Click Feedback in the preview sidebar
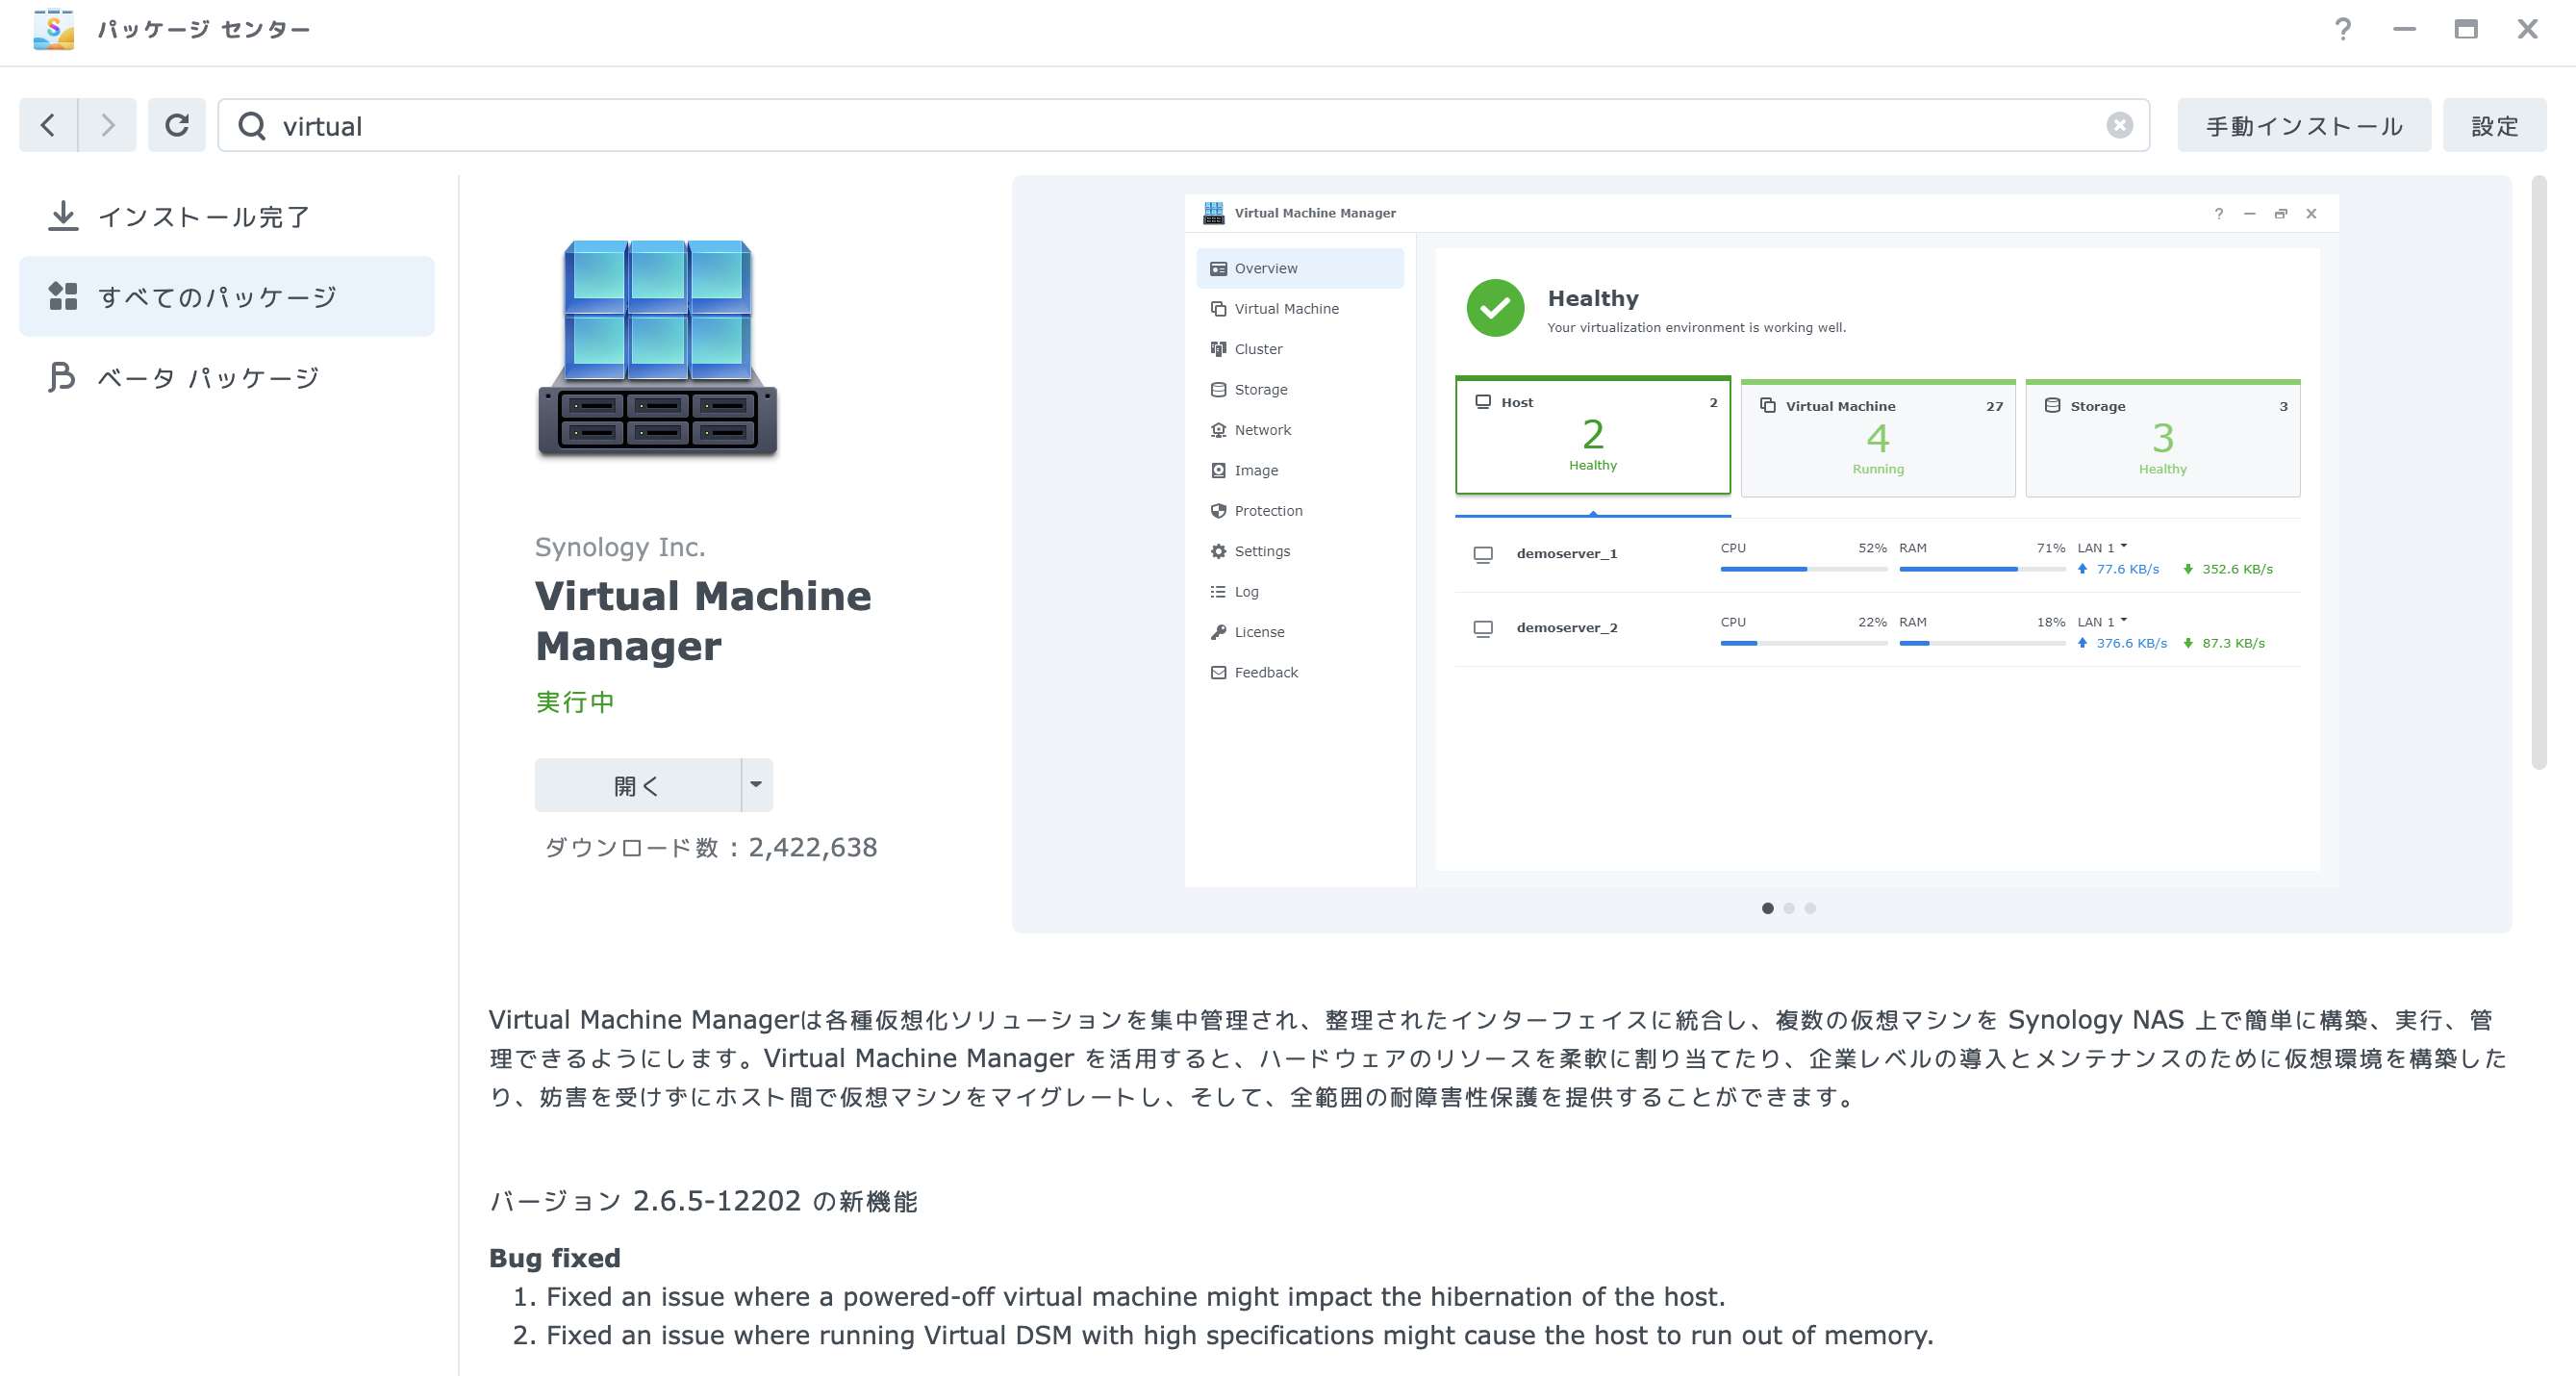Viewport: 2576px width, 1376px height. 1300,672
